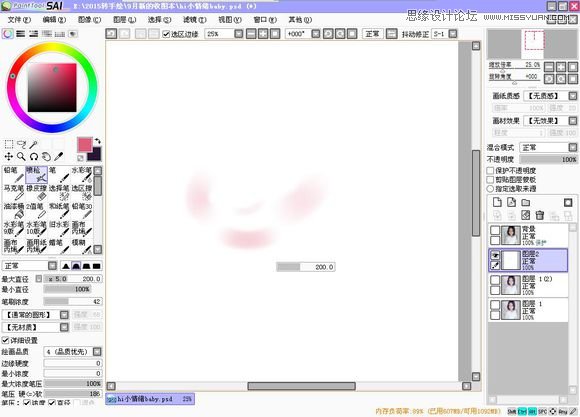Screen dimensions: 580x417
Task: Enable 保护不透明度 preserve opacity checkbox
Action: click(x=490, y=171)
